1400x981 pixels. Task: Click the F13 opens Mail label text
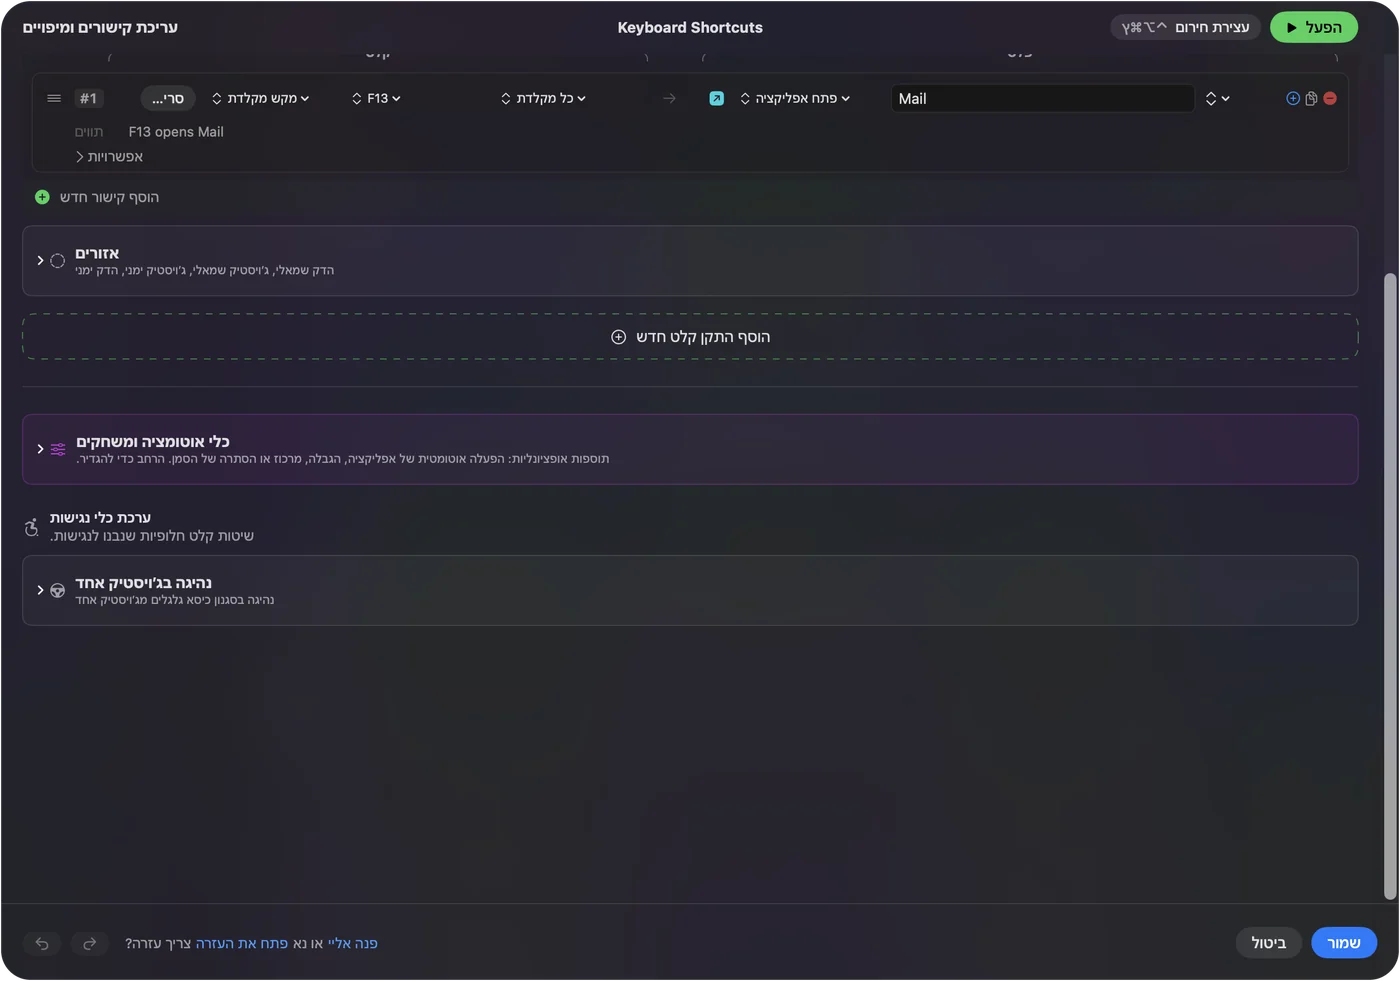176,132
